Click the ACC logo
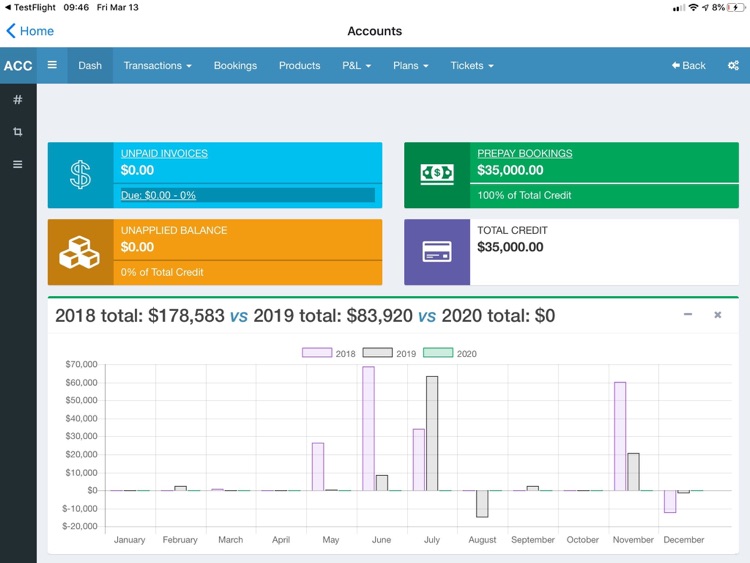Viewport: 750px width, 563px height. (x=18, y=66)
